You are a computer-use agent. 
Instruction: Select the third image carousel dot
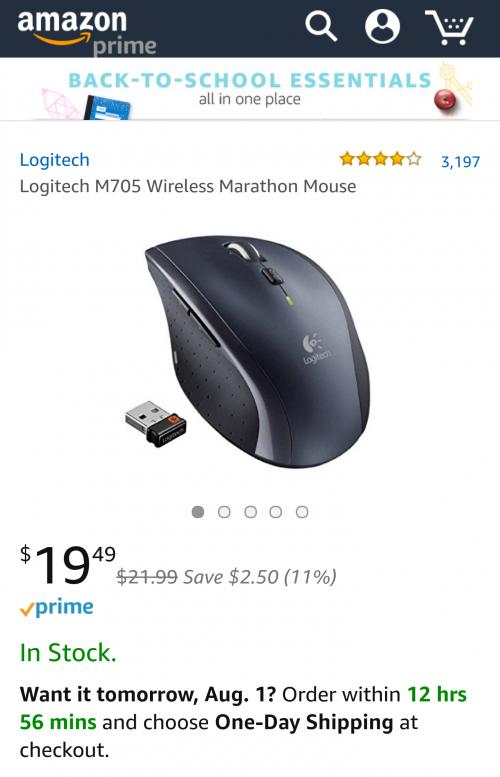click(250, 512)
